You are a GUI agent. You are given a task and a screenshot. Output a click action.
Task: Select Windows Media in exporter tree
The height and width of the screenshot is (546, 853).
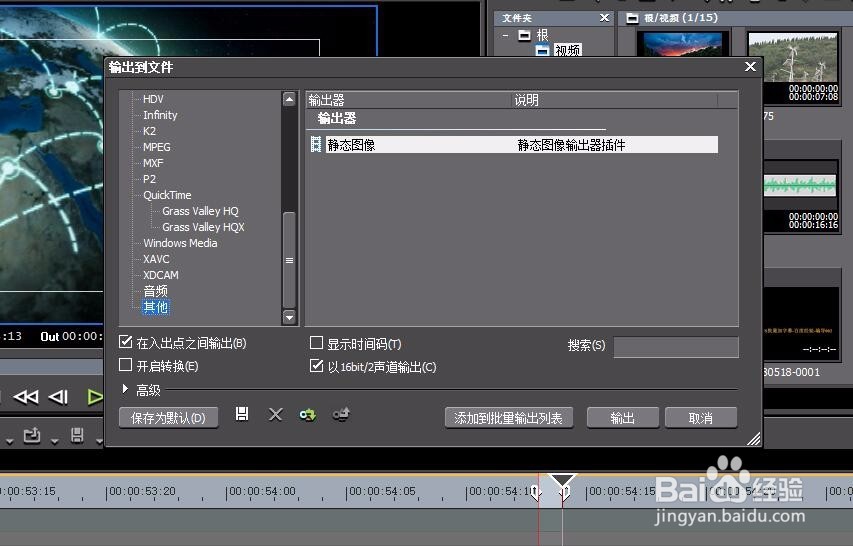click(180, 243)
